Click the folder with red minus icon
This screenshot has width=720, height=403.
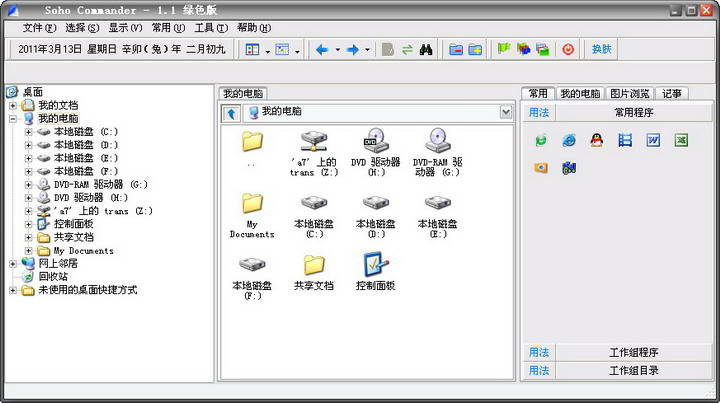pyautogui.click(x=456, y=50)
